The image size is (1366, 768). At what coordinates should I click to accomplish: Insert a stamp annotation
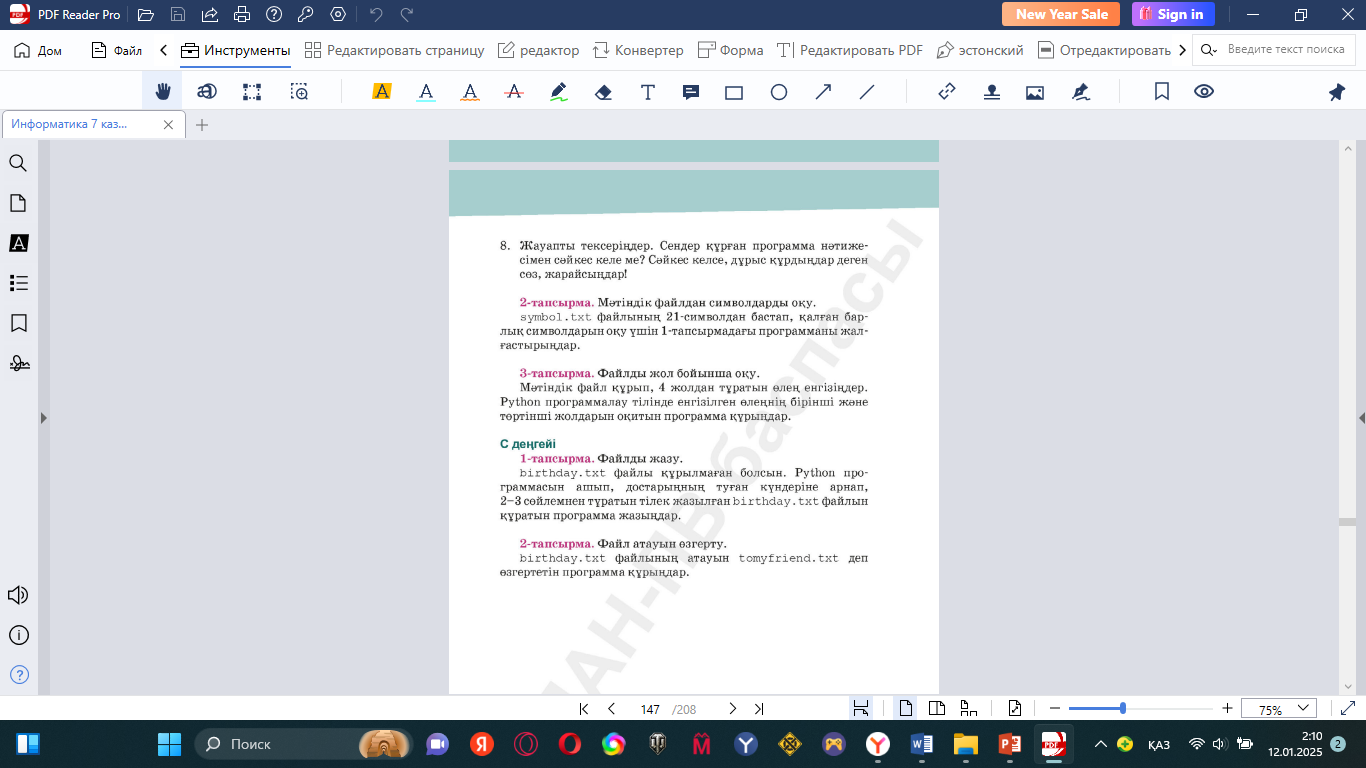[991, 92]
